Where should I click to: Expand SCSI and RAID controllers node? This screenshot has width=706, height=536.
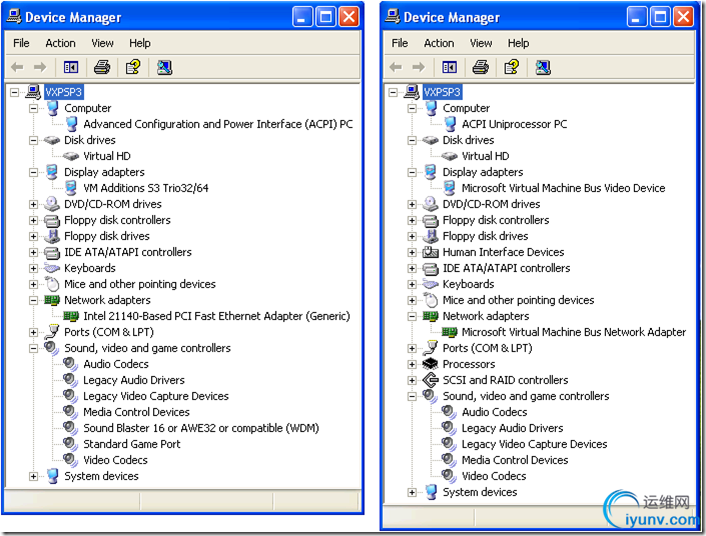point(412,380)
